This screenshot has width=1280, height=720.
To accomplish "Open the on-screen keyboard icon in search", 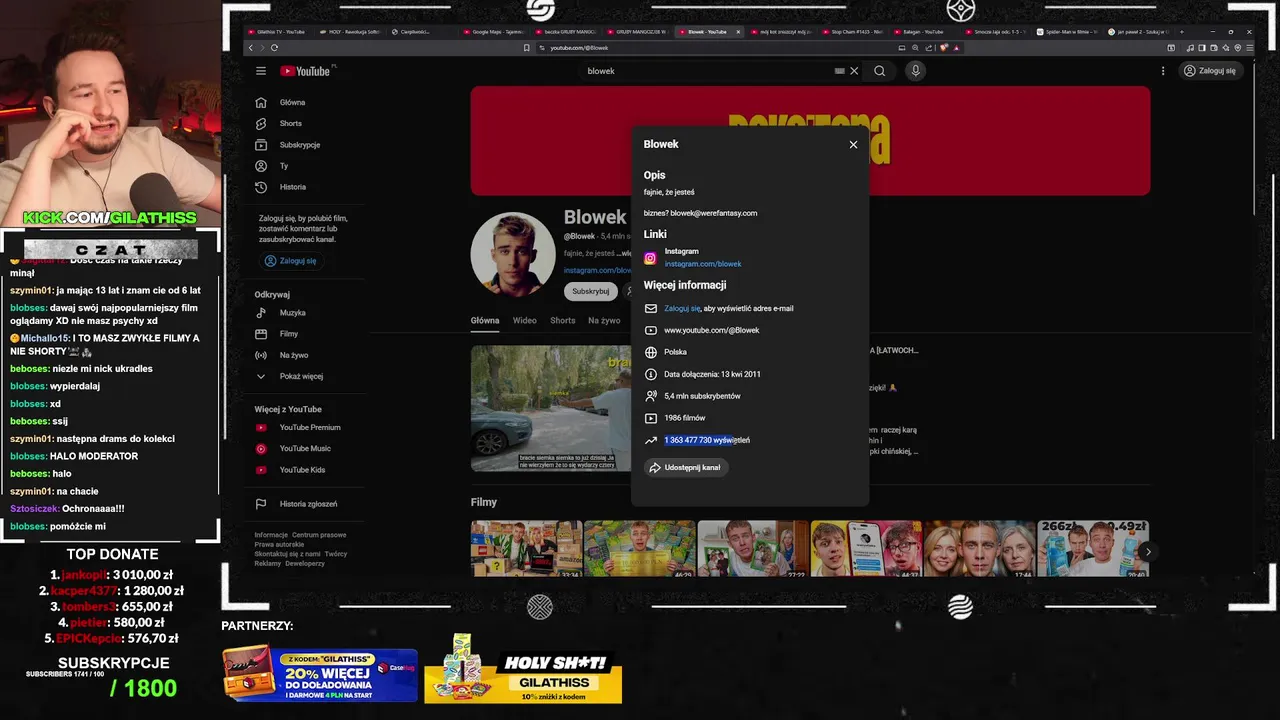I will tap(840, 71).
